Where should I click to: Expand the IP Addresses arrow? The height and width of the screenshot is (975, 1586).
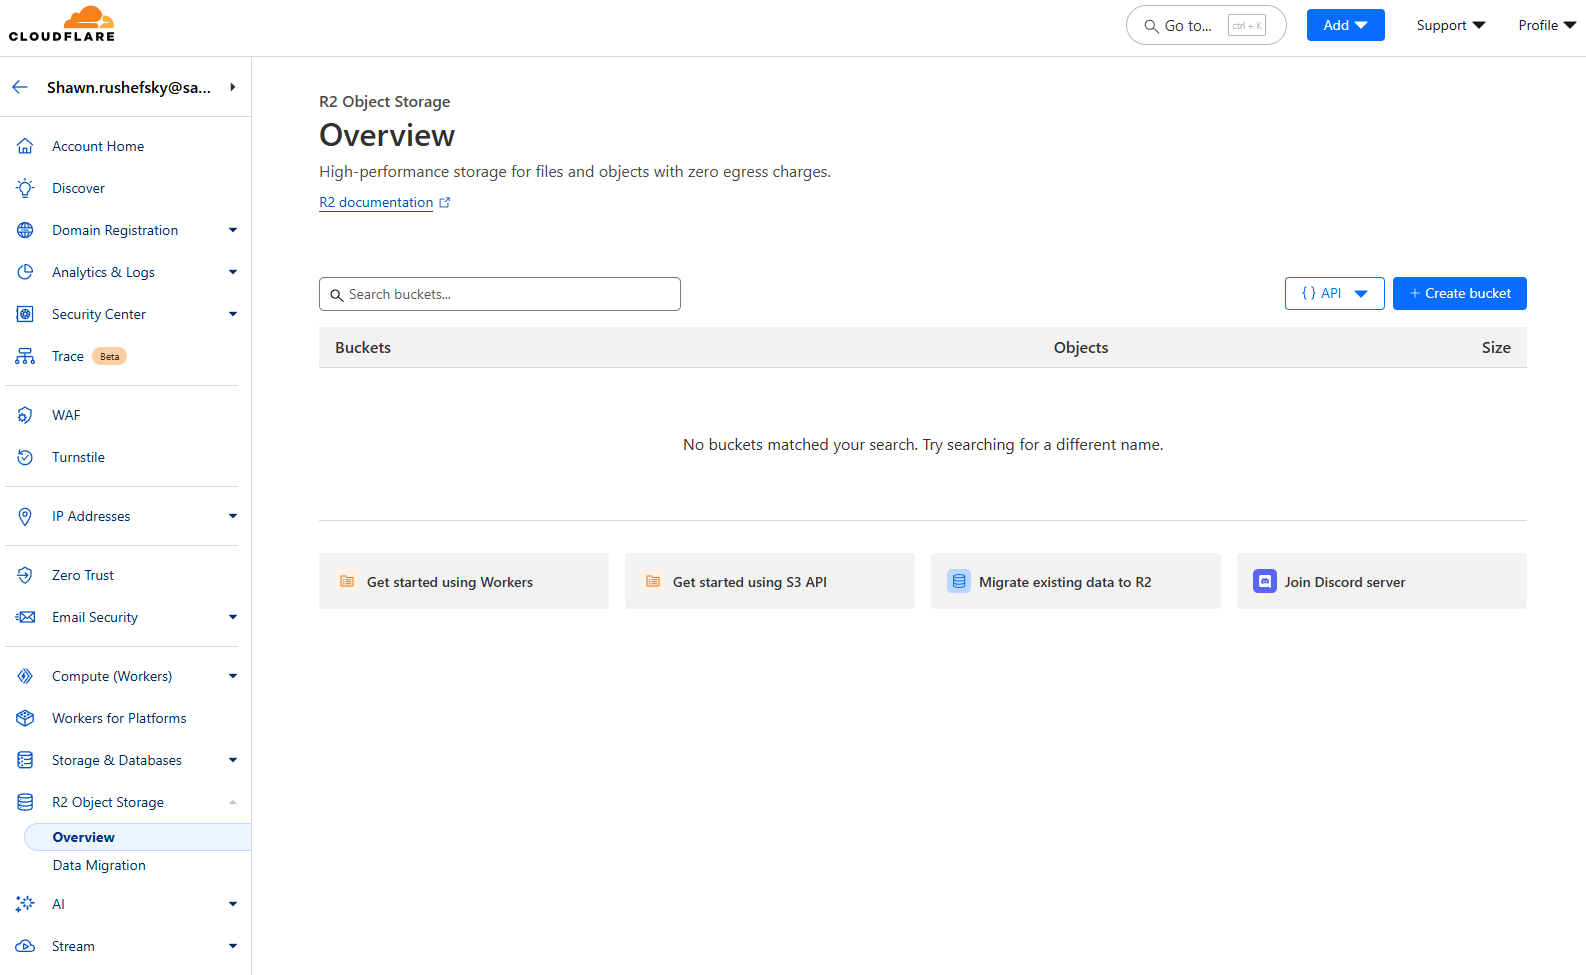coord(233,516)
